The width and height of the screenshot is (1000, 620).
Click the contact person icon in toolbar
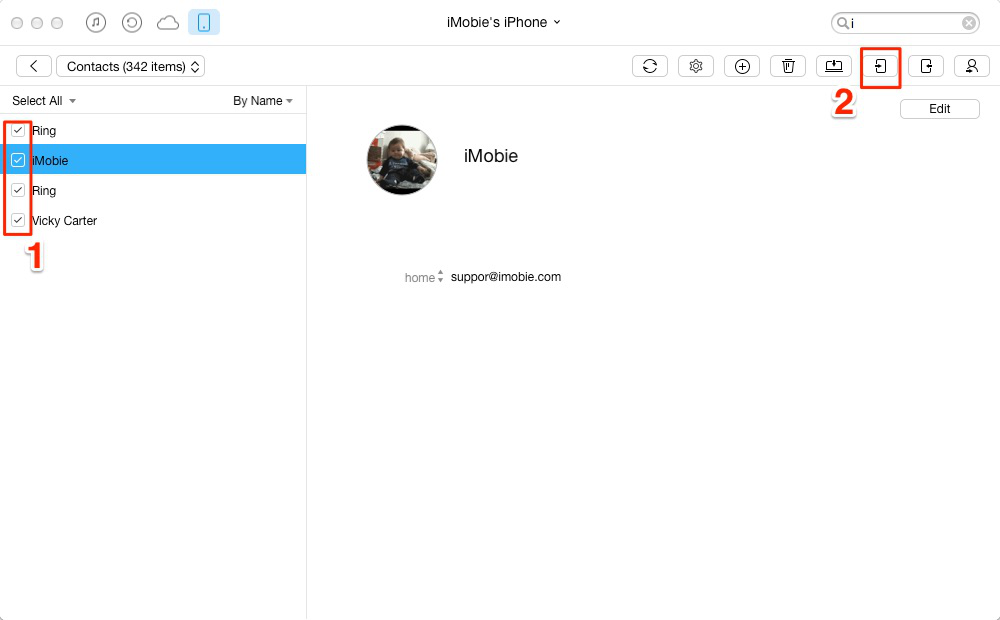click(x=972, y=66)
